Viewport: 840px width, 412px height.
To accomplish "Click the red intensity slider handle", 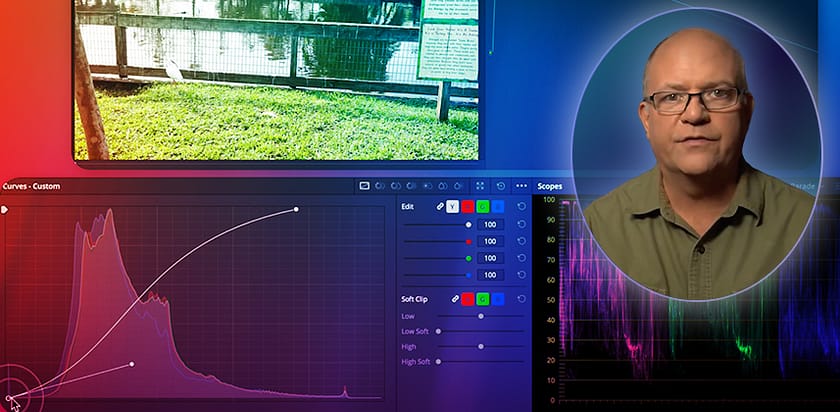I will click(x=469, y=242).
